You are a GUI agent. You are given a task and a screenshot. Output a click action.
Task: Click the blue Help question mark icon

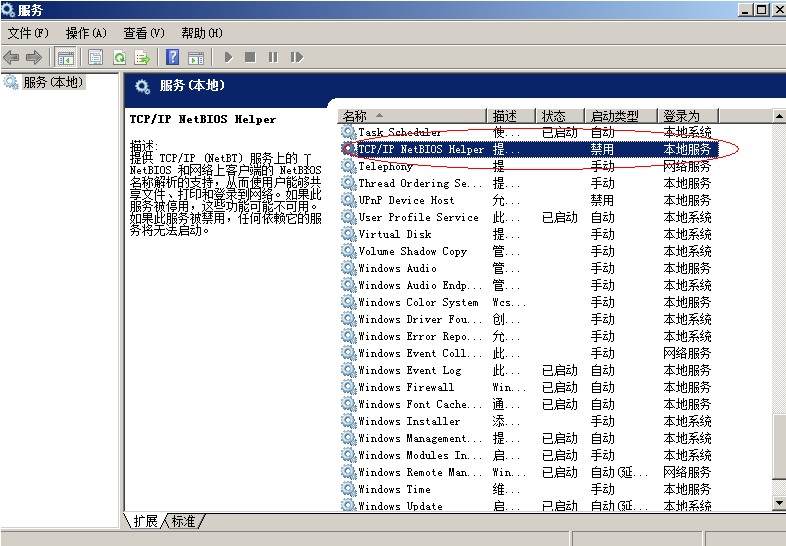[x=173, y=57]
